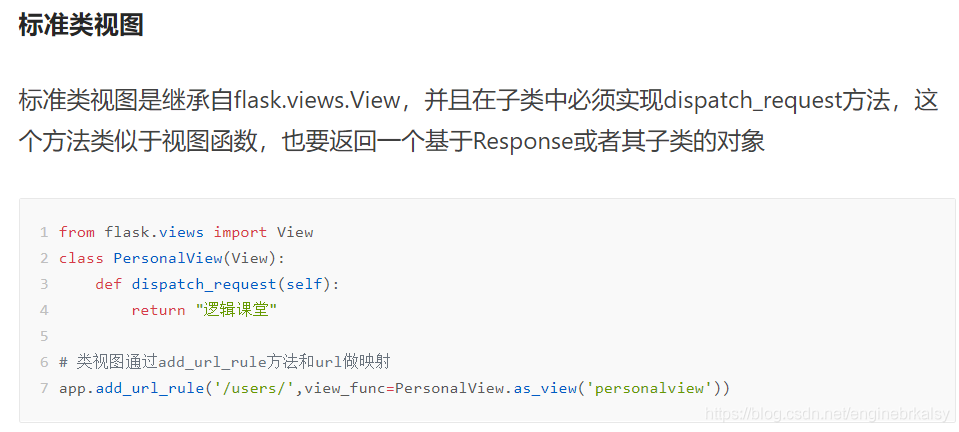
Task: Click the 'class' keyword on line 2
Action: click(81, 258)
